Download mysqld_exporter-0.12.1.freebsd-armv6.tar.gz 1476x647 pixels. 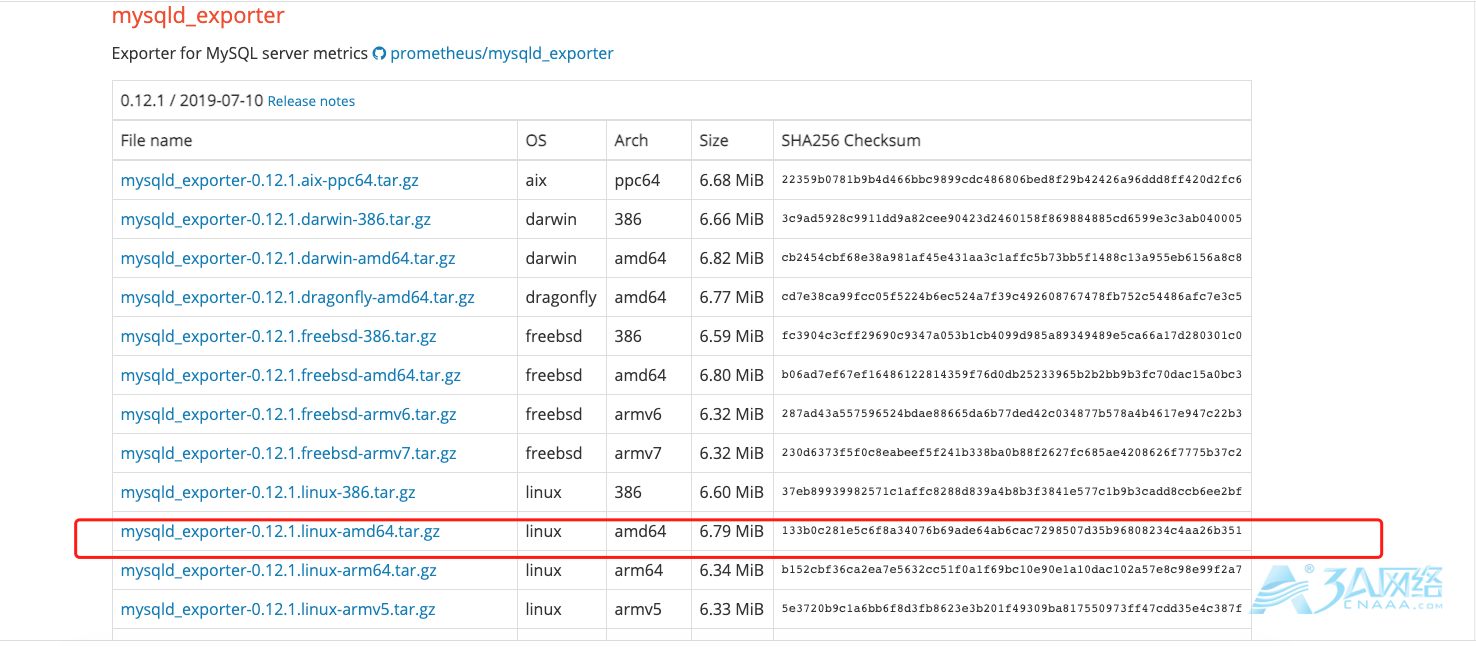tap(289, 414)
